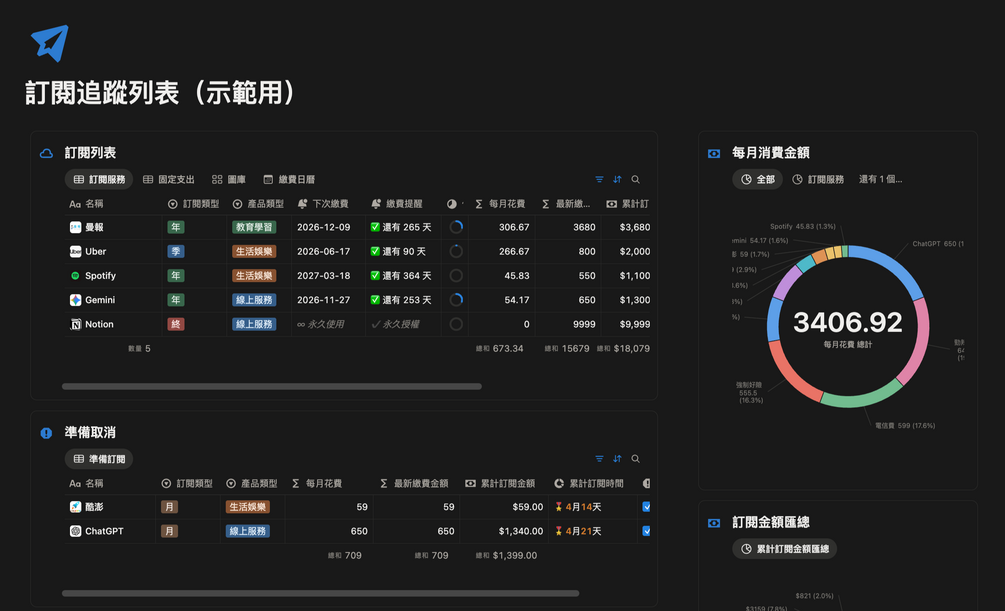Click 下次繳費 column header

point(324,204)
